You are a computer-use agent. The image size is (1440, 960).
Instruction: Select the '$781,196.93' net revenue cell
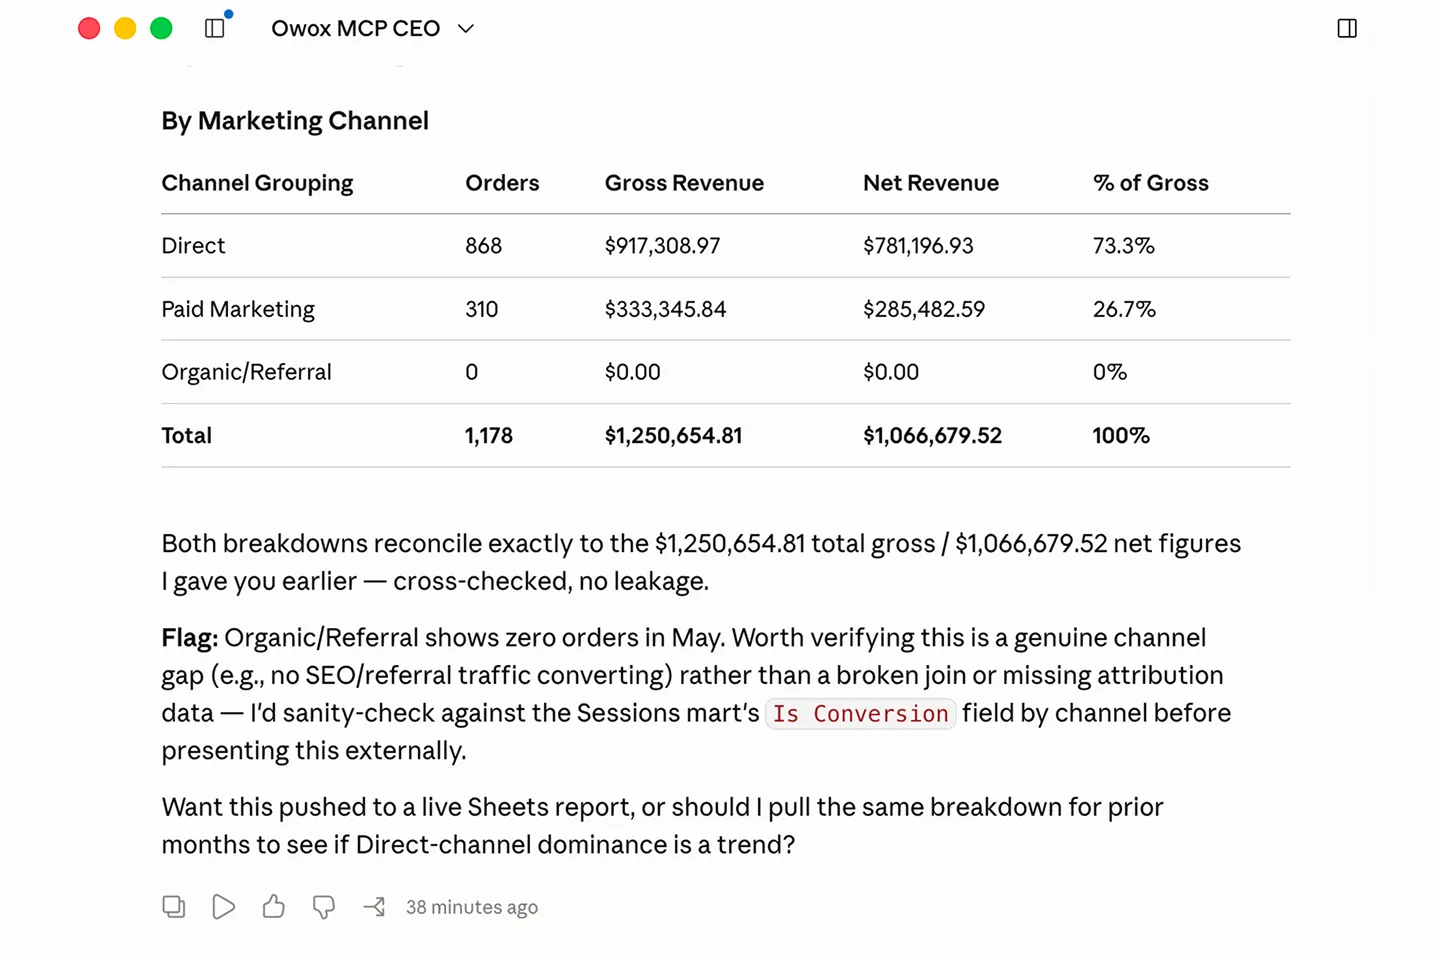pos(918,246)
